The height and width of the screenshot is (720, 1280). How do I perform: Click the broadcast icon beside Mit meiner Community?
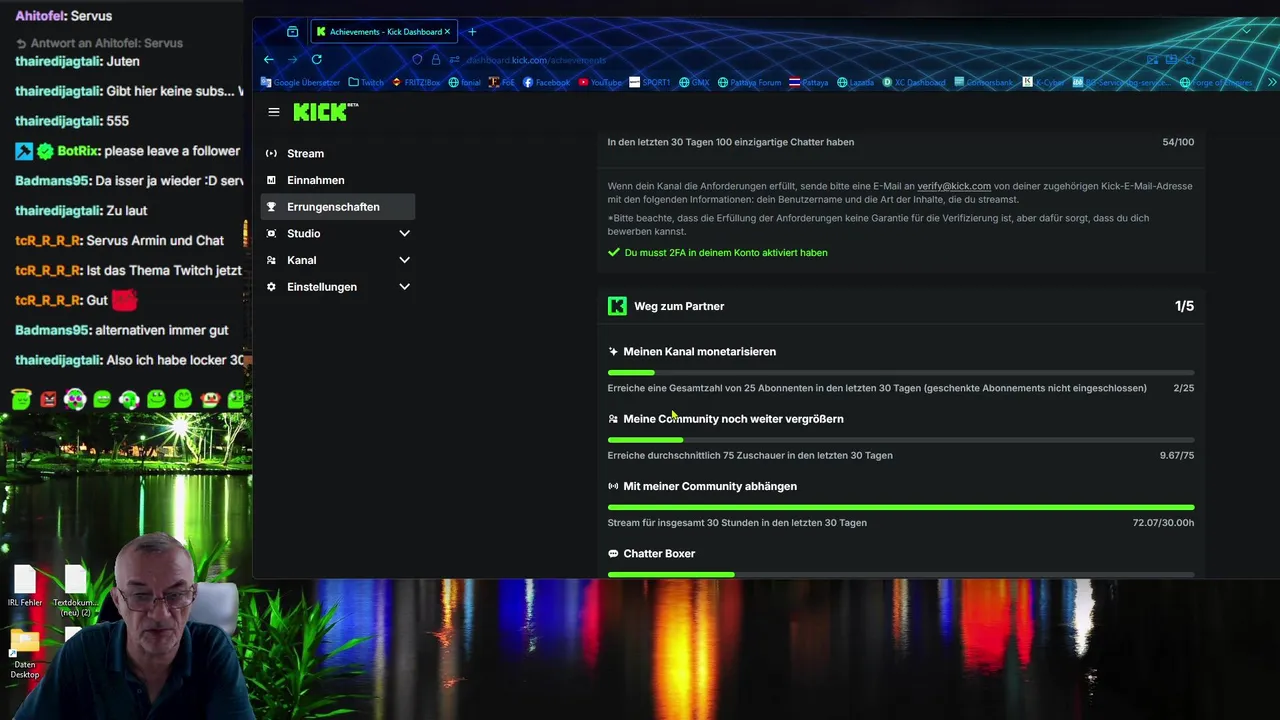click(613, 486)
